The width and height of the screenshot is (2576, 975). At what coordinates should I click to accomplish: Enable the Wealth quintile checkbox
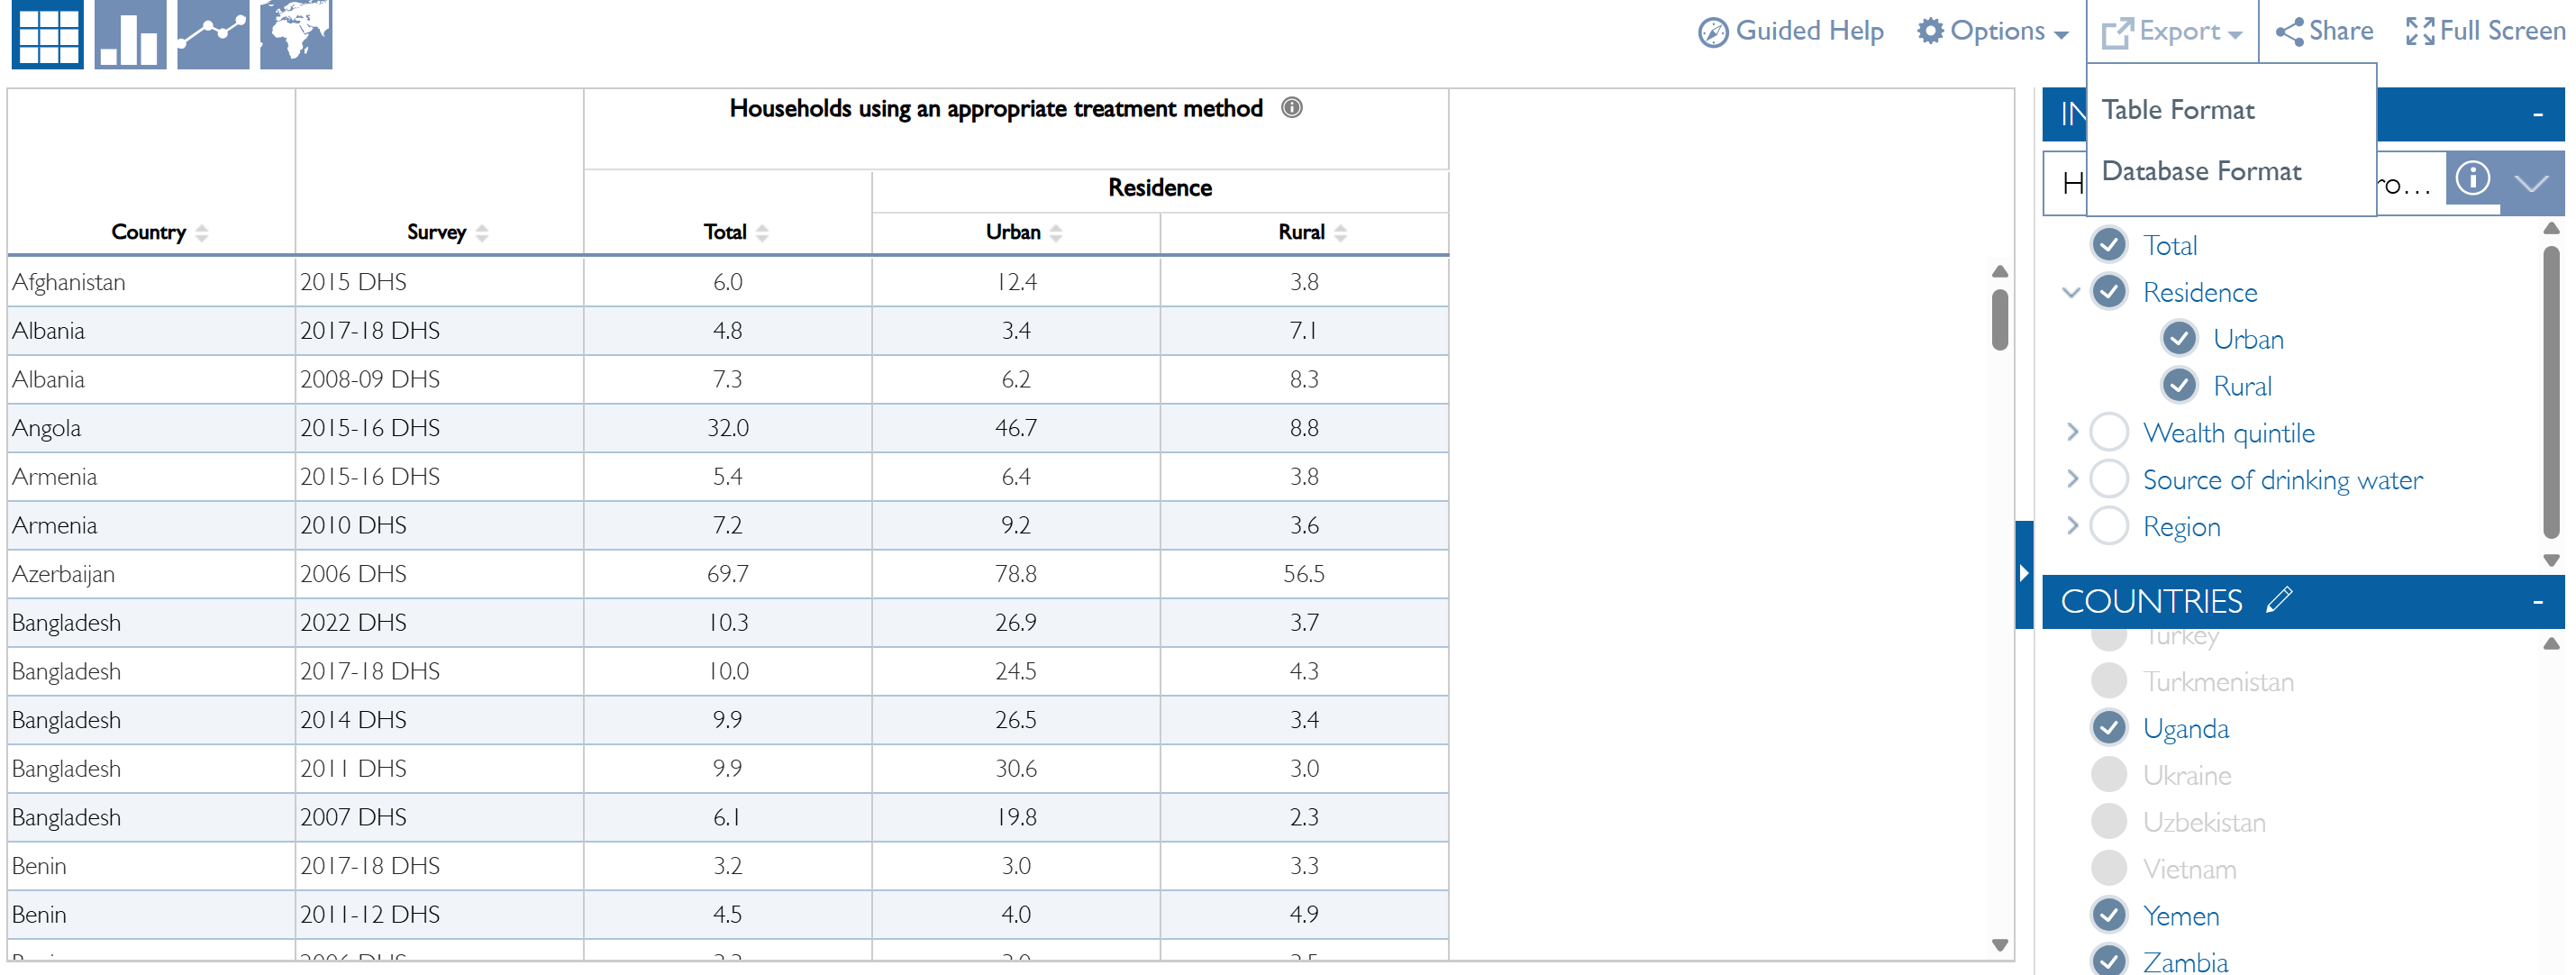(2109, 433)
